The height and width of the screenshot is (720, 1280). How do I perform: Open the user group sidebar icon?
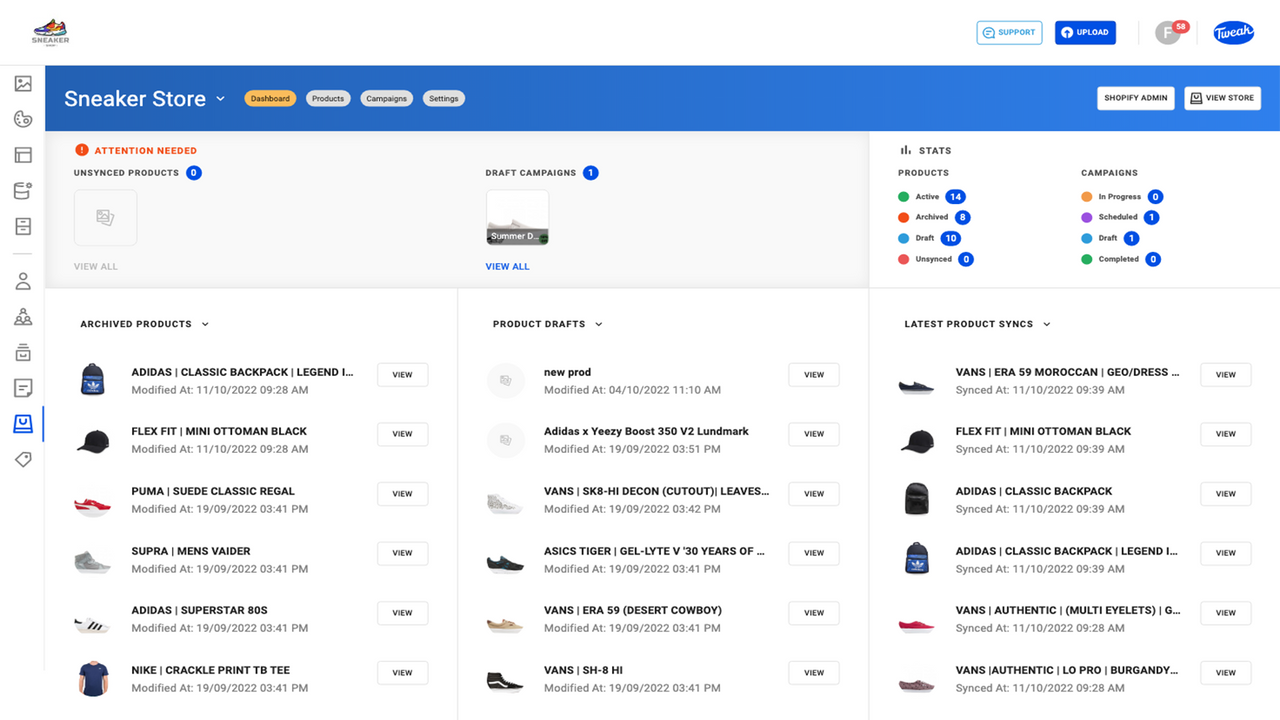(x=23, y=317)
